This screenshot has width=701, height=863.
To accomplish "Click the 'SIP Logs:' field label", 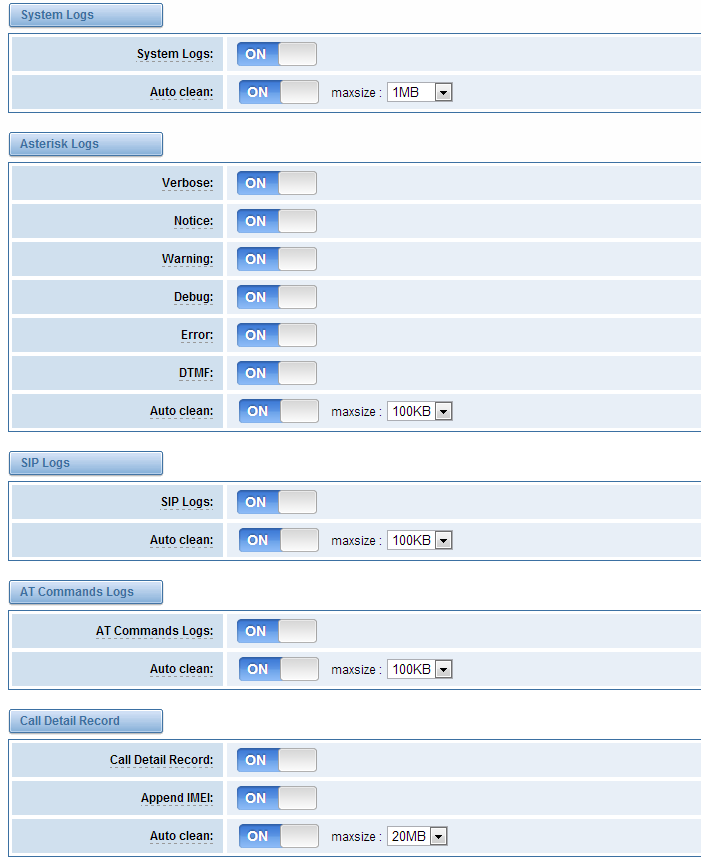I will (187, 502).
